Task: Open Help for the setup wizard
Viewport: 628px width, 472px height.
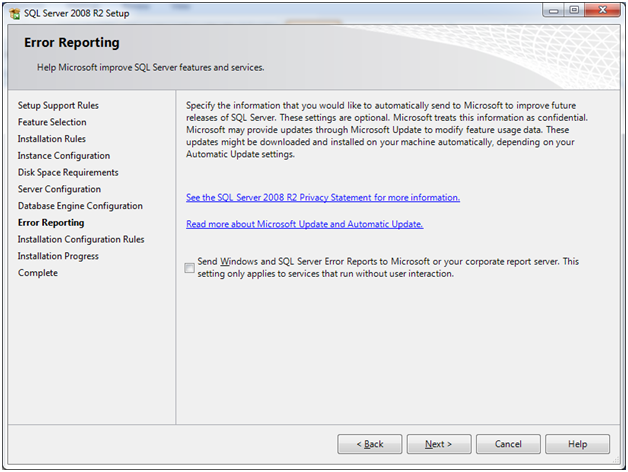Action: pos(577,444)
